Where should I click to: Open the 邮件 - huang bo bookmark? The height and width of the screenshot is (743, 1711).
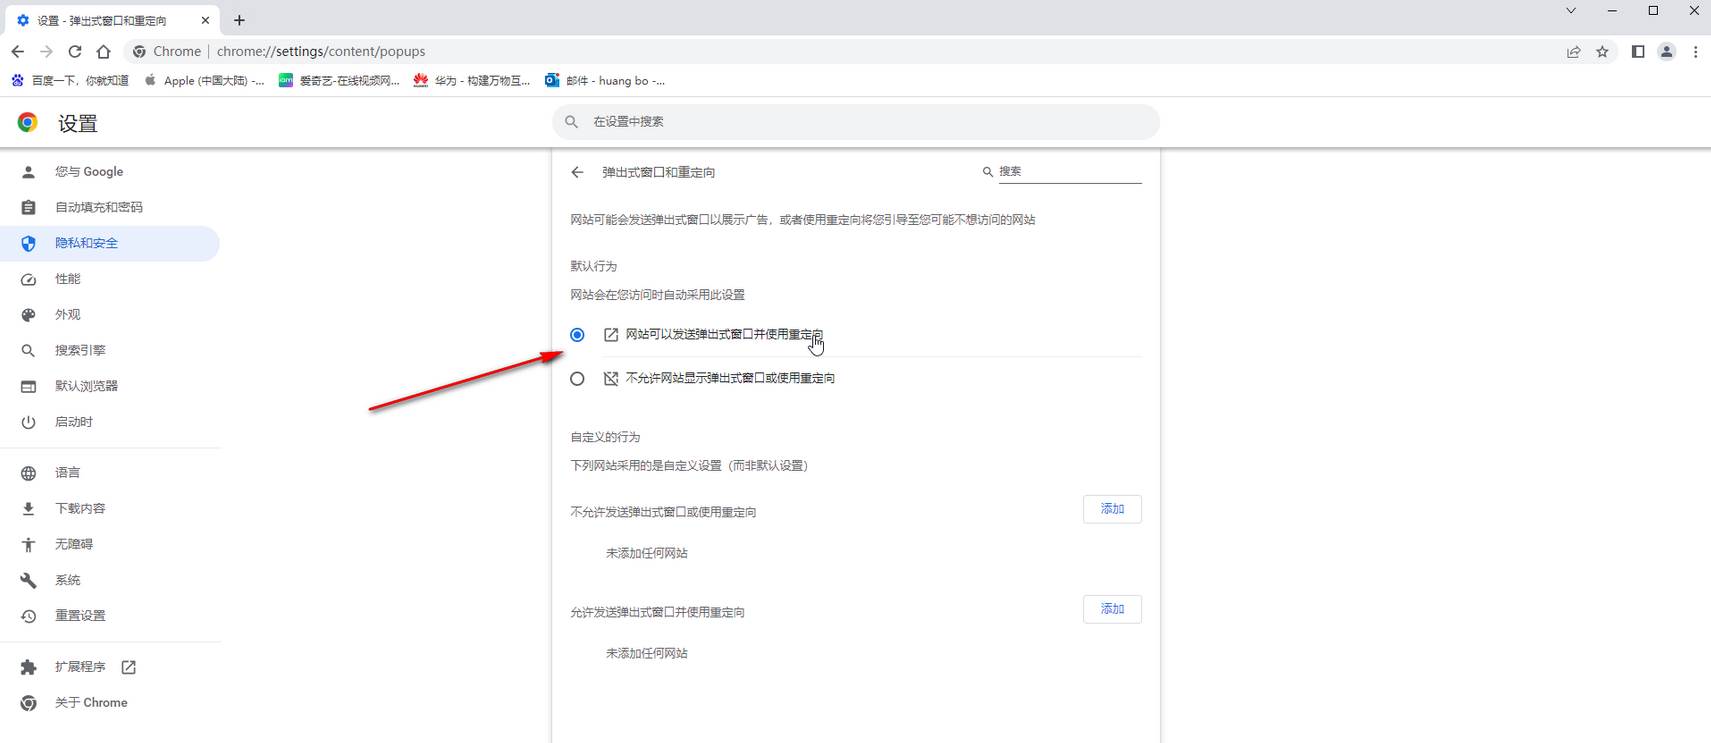coord(605,80)
